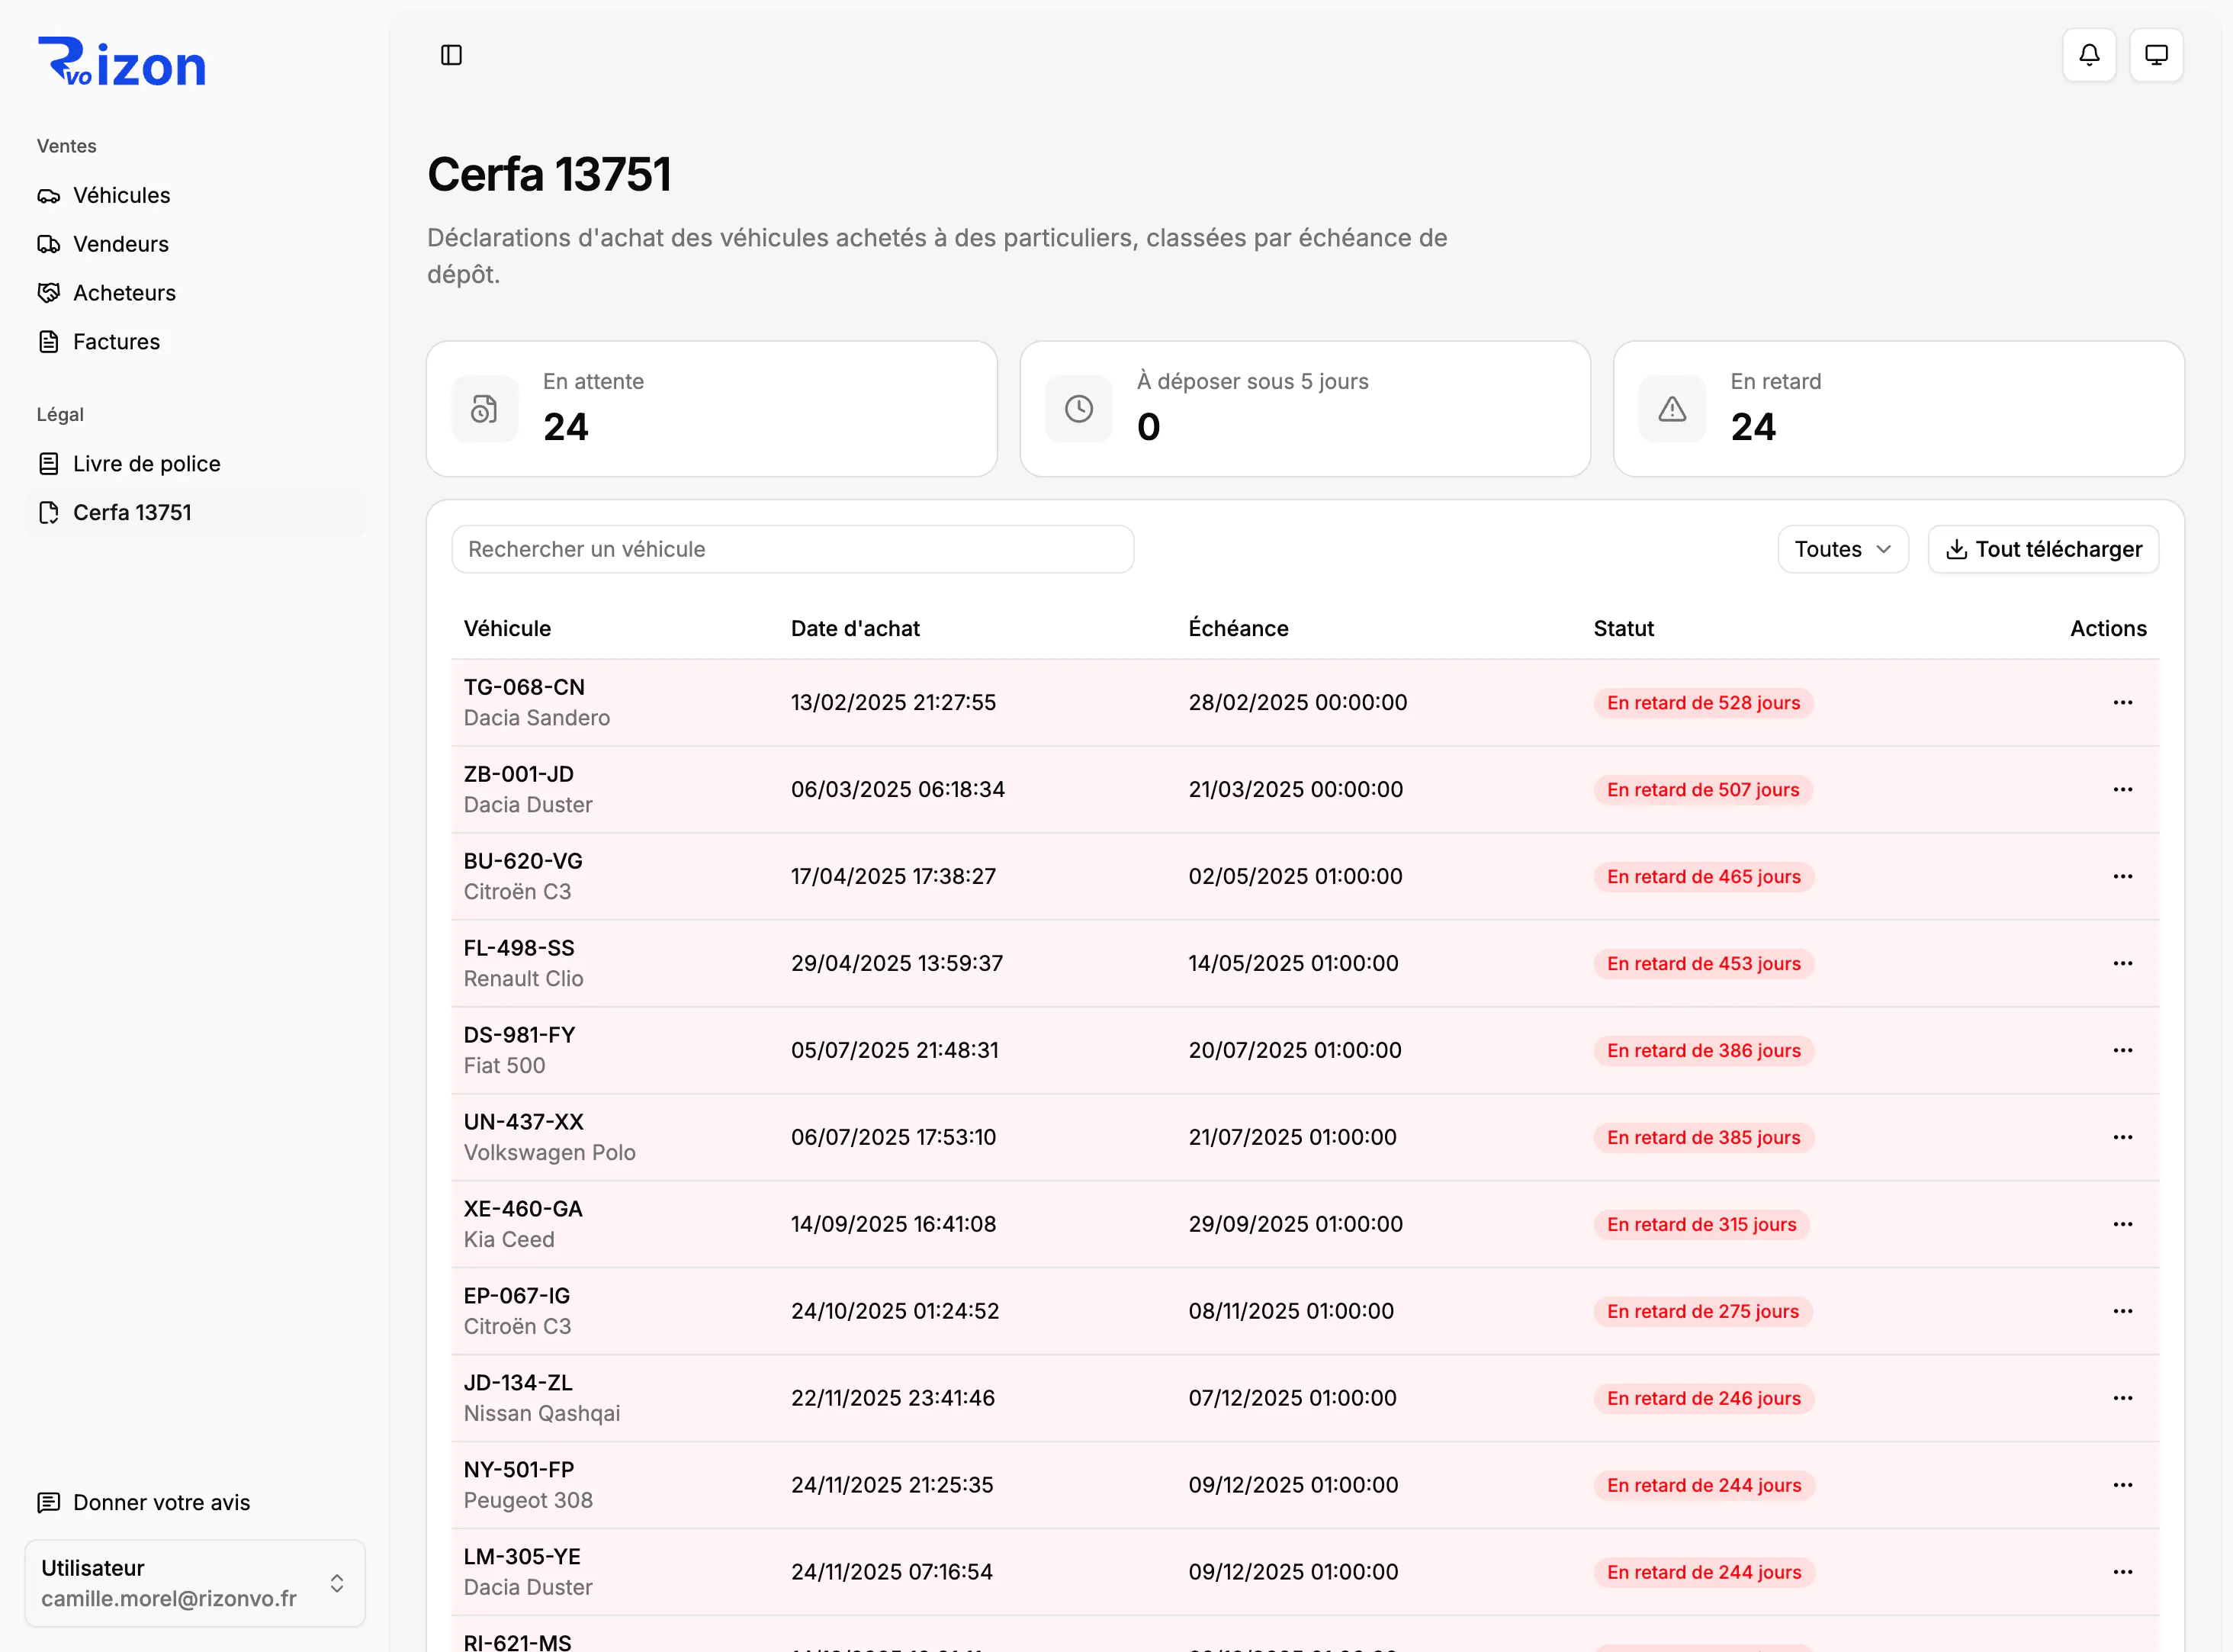Image resolution: width=2233 pixels, height=1652 pixels.
Task: Click the À déposer sous 5 jours card
Action: (x=1305, y=409)
